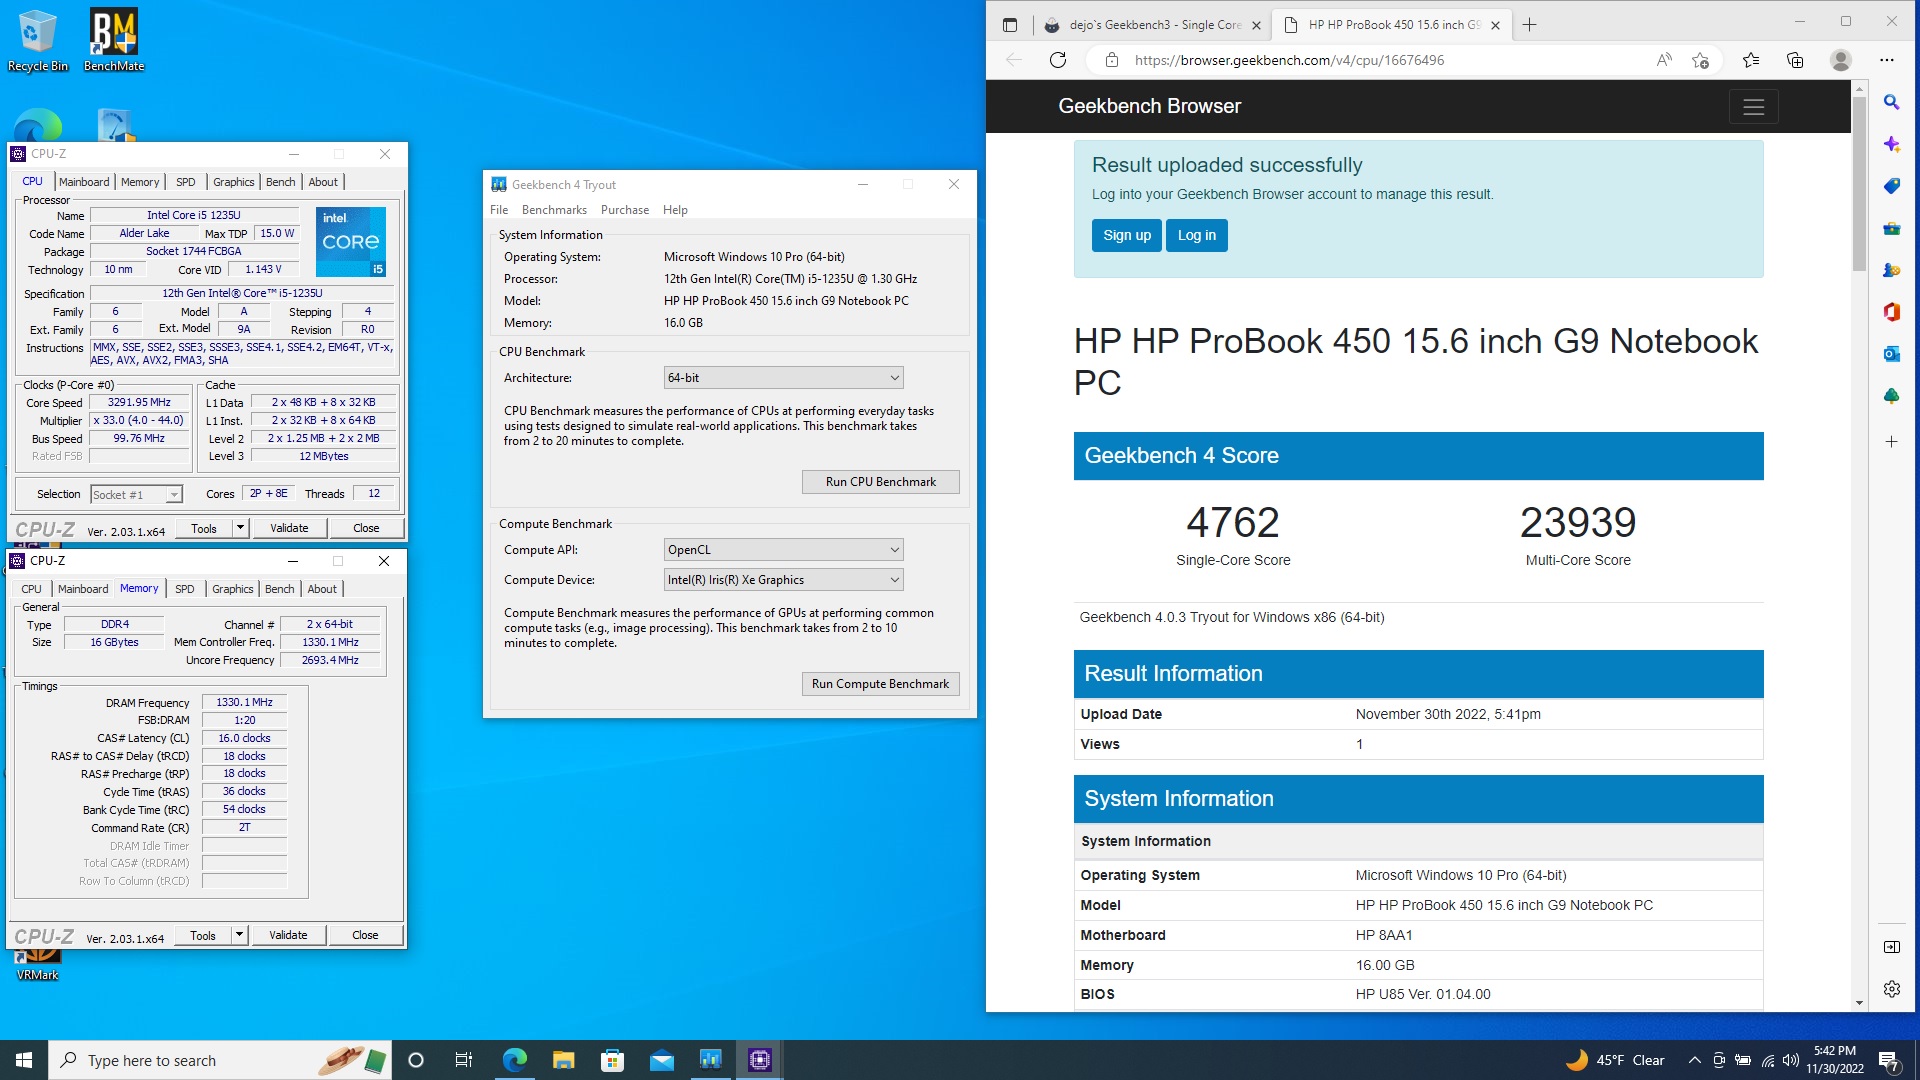
Task: Open Edge Settings and more ellipsis
Action: click(1886, 60)
